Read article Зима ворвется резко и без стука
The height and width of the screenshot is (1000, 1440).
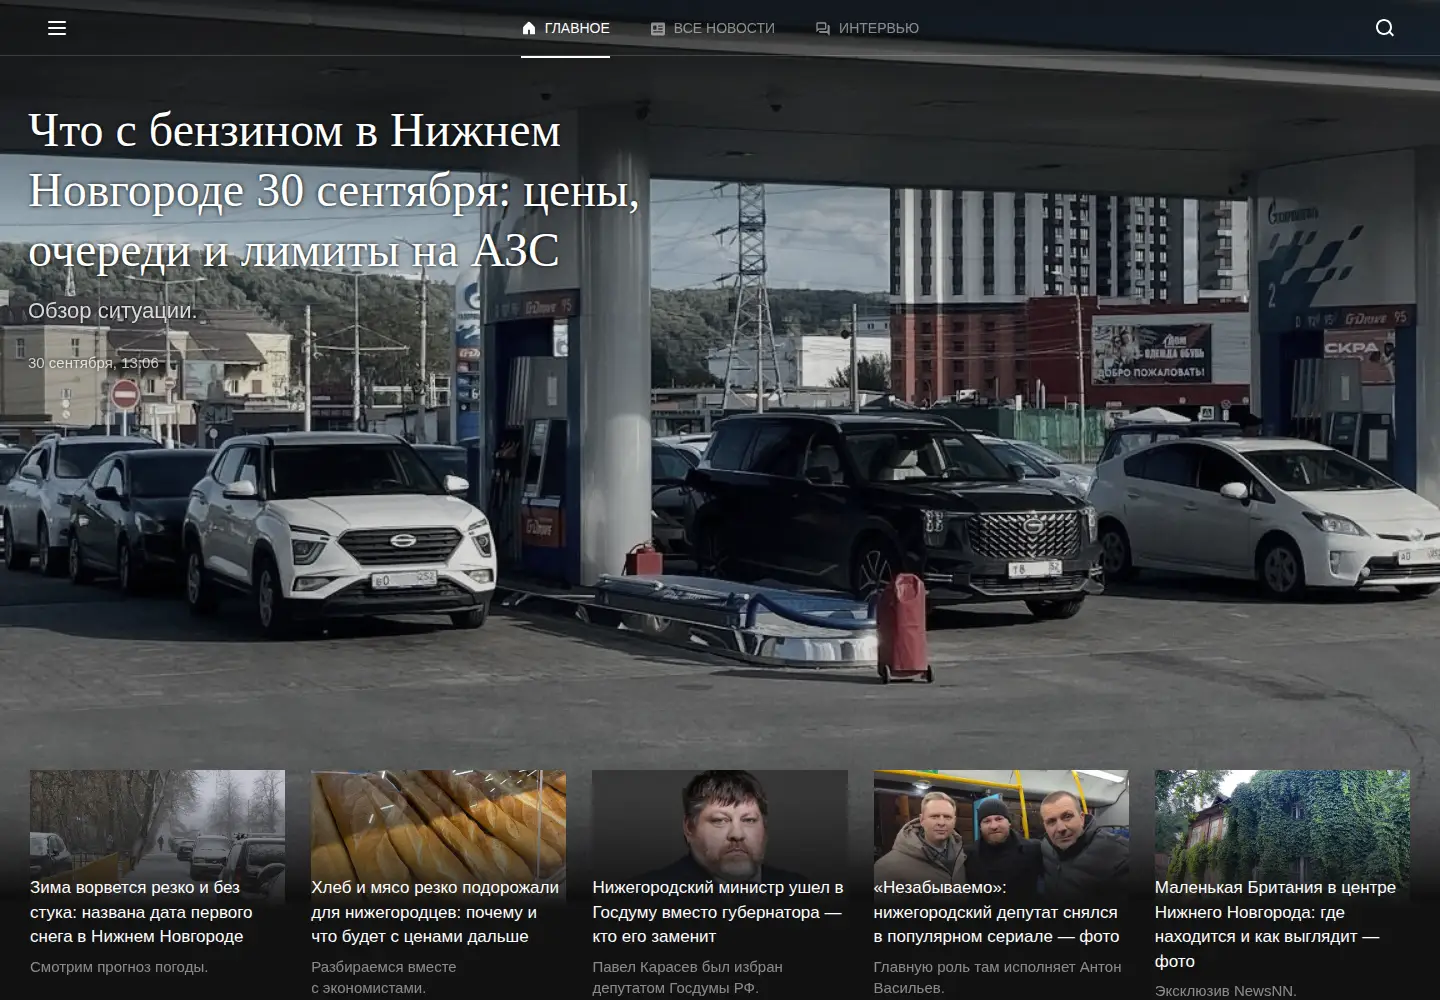(x=141, y=912)
